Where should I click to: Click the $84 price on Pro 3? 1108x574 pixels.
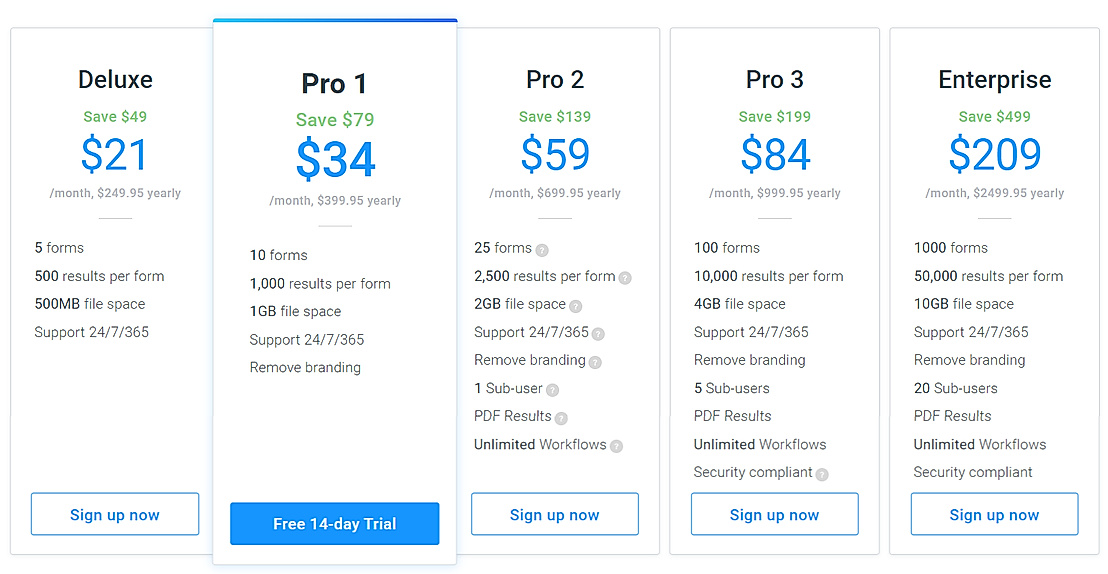tap(775, 155)
